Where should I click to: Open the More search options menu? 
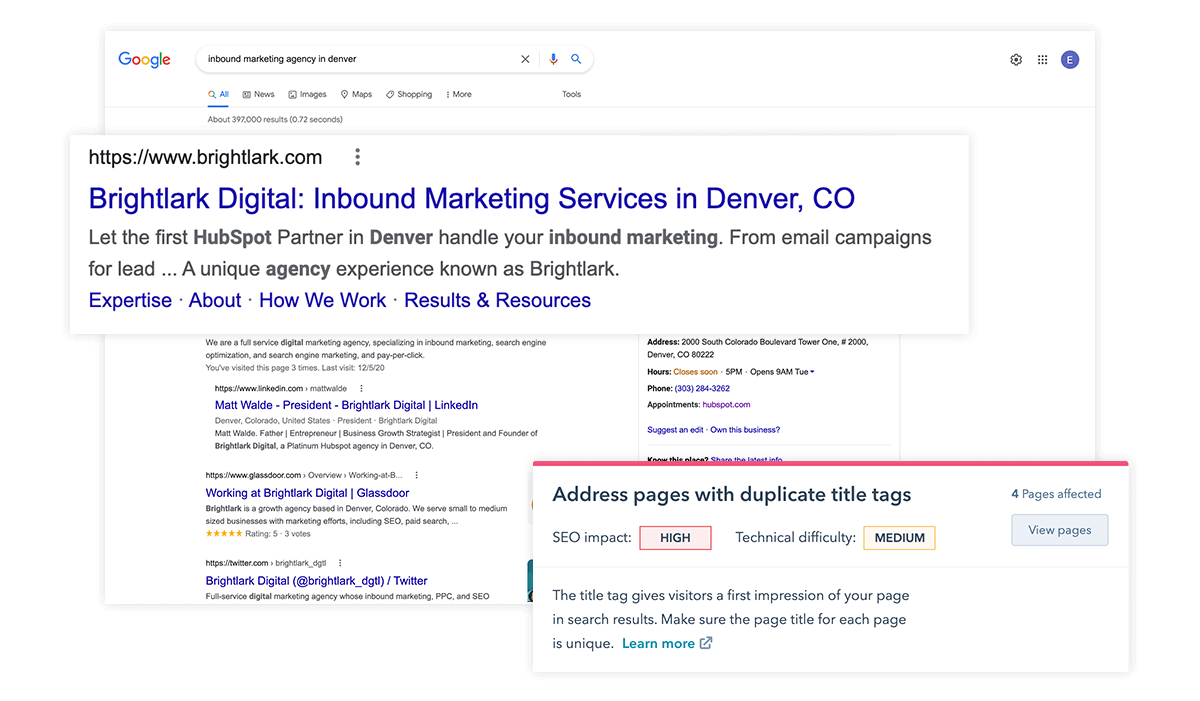tap(459, 94)
